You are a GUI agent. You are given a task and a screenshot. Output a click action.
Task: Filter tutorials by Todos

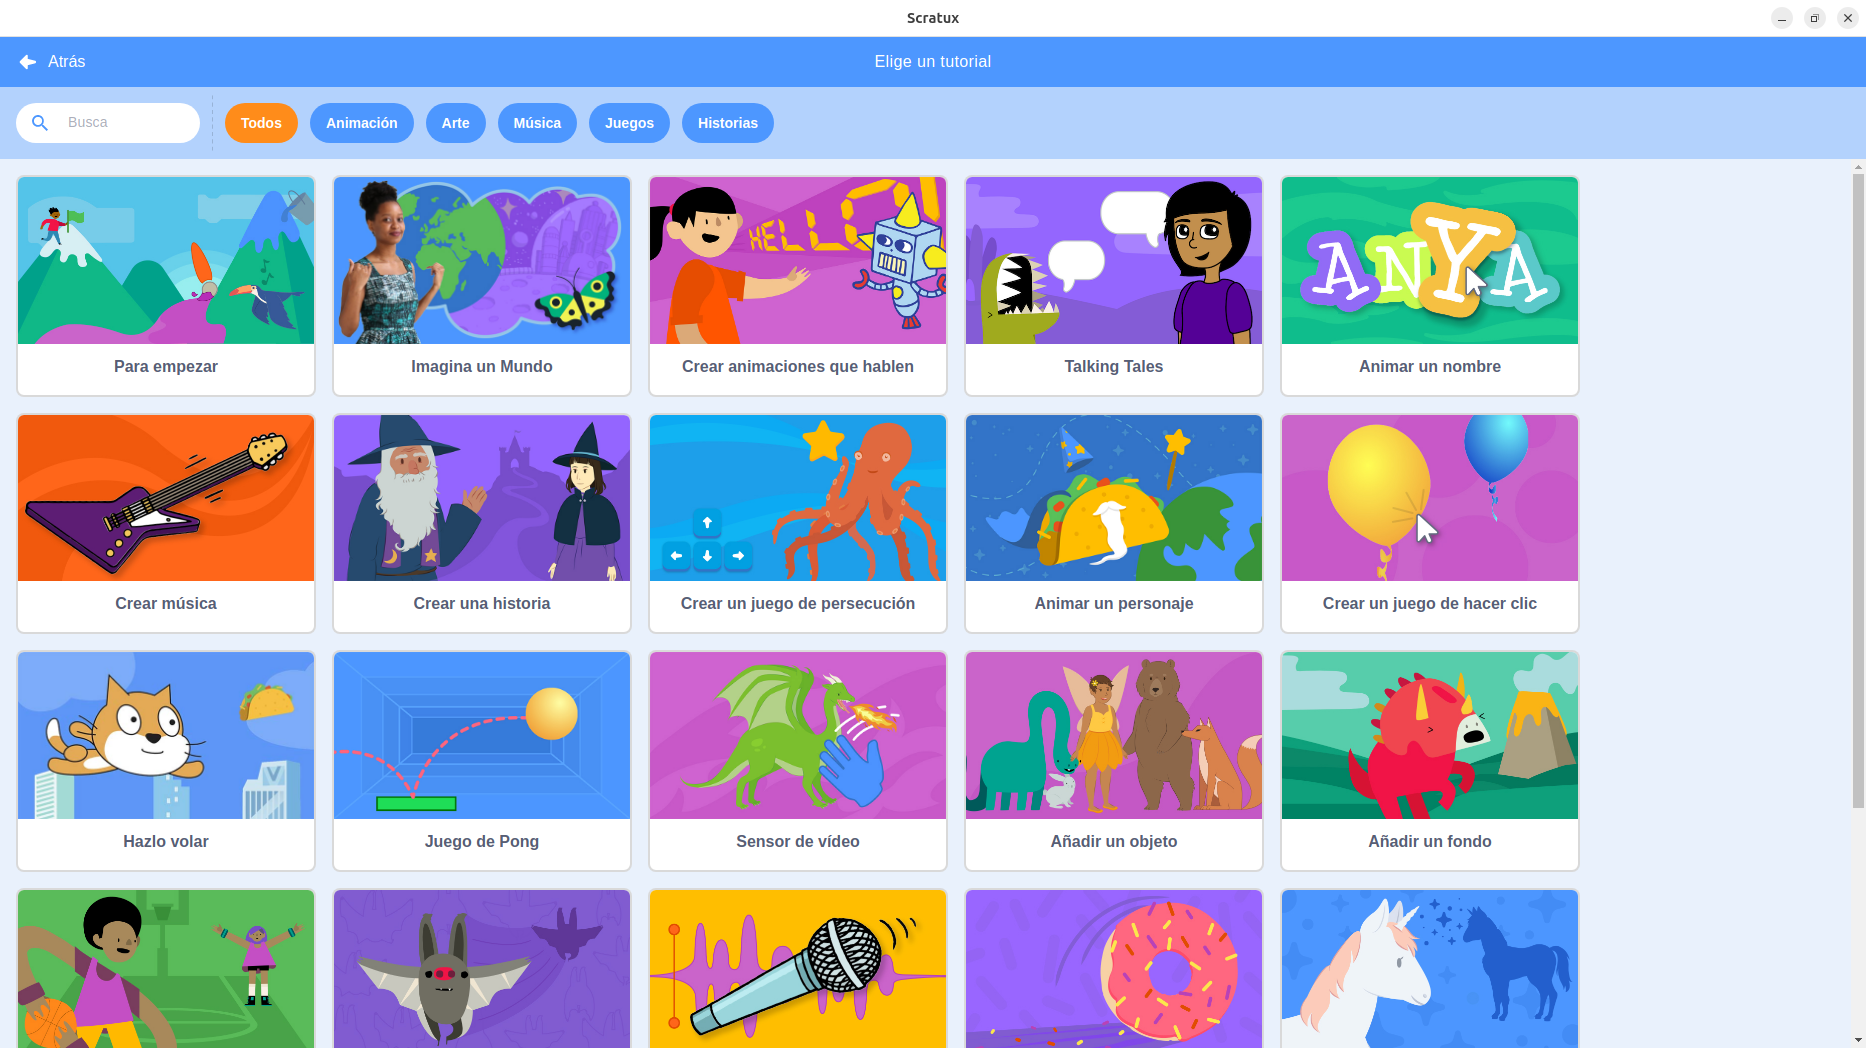[261, 123]
